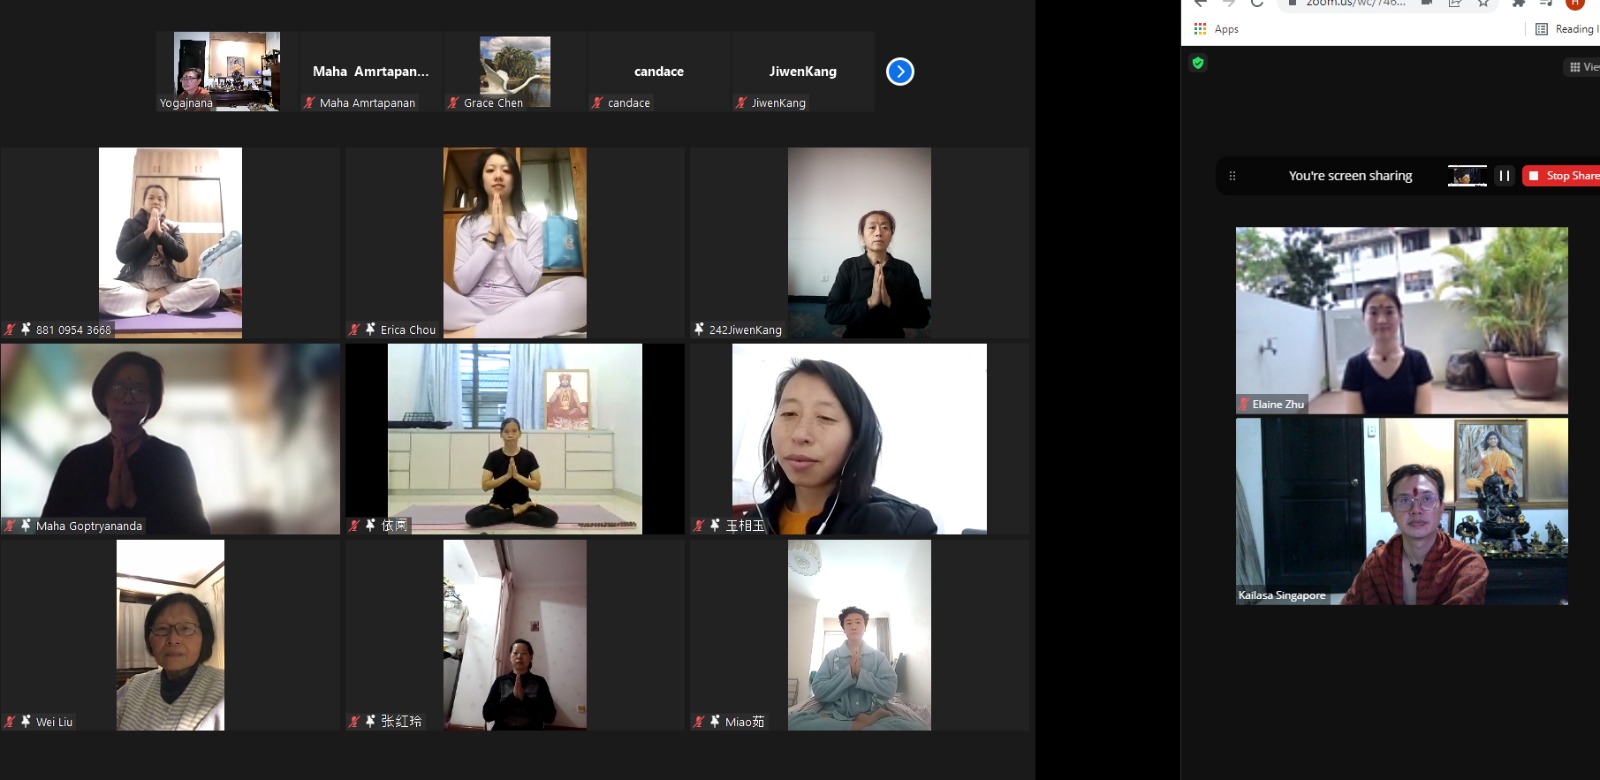Open the browser Extensions puzzle icon

click(x=1518, y=3)
